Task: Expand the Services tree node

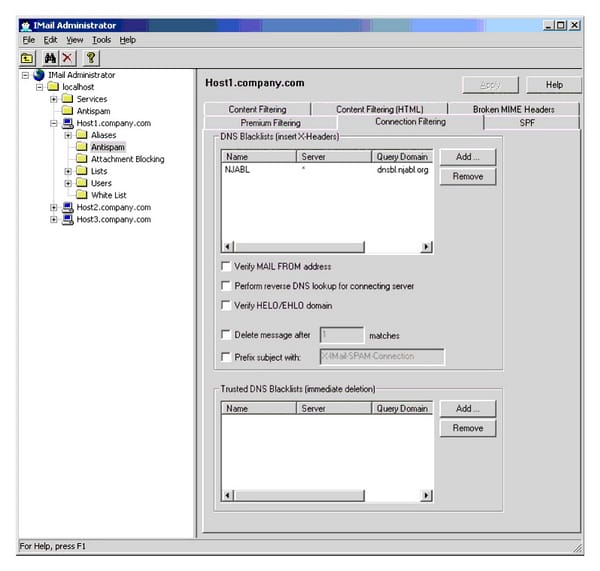Action: 54,99
